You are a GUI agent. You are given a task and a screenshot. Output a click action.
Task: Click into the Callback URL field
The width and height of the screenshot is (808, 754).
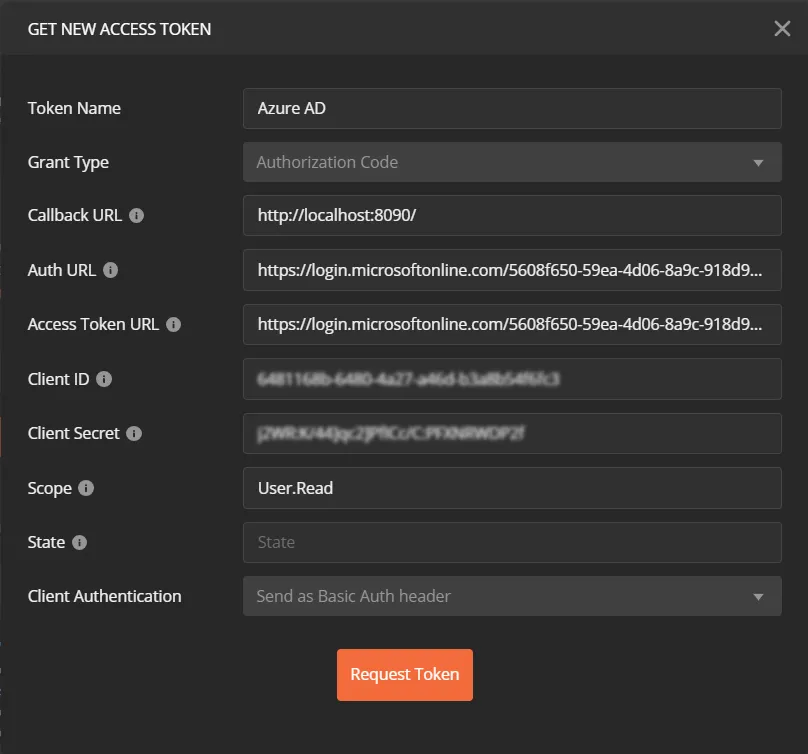512,215
